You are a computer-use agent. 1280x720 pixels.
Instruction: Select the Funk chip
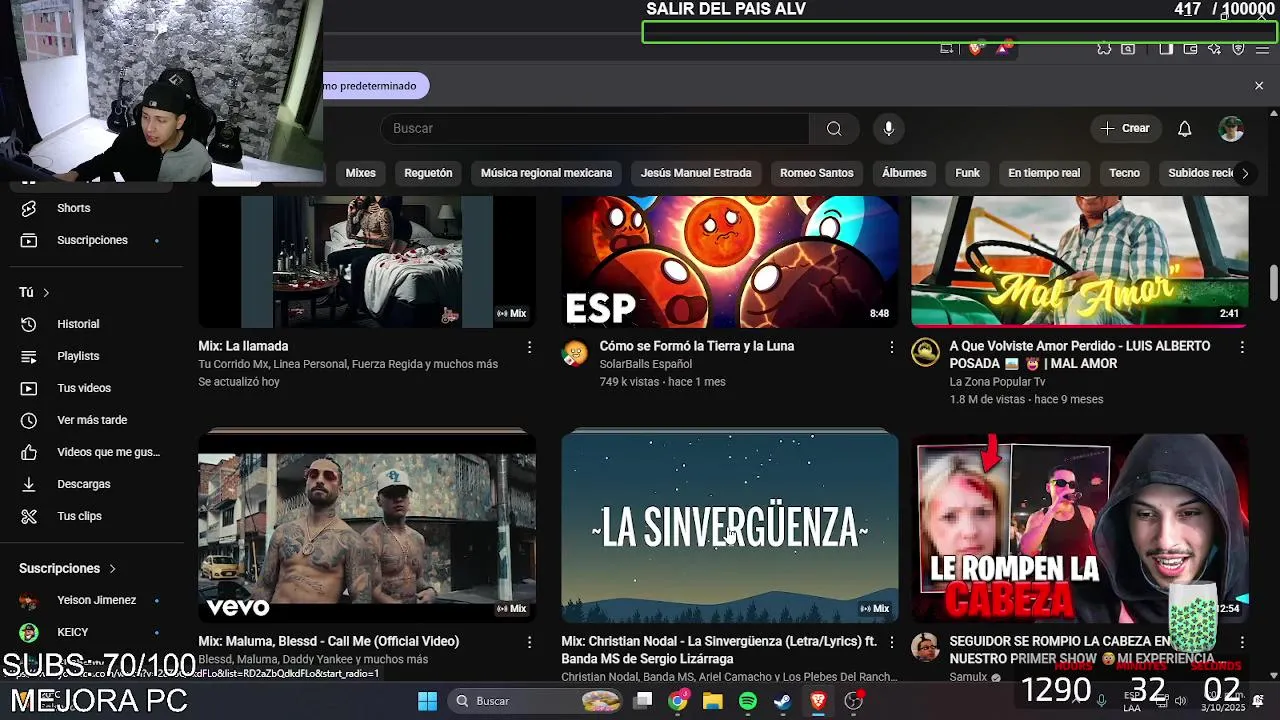[x=967, y=173]
